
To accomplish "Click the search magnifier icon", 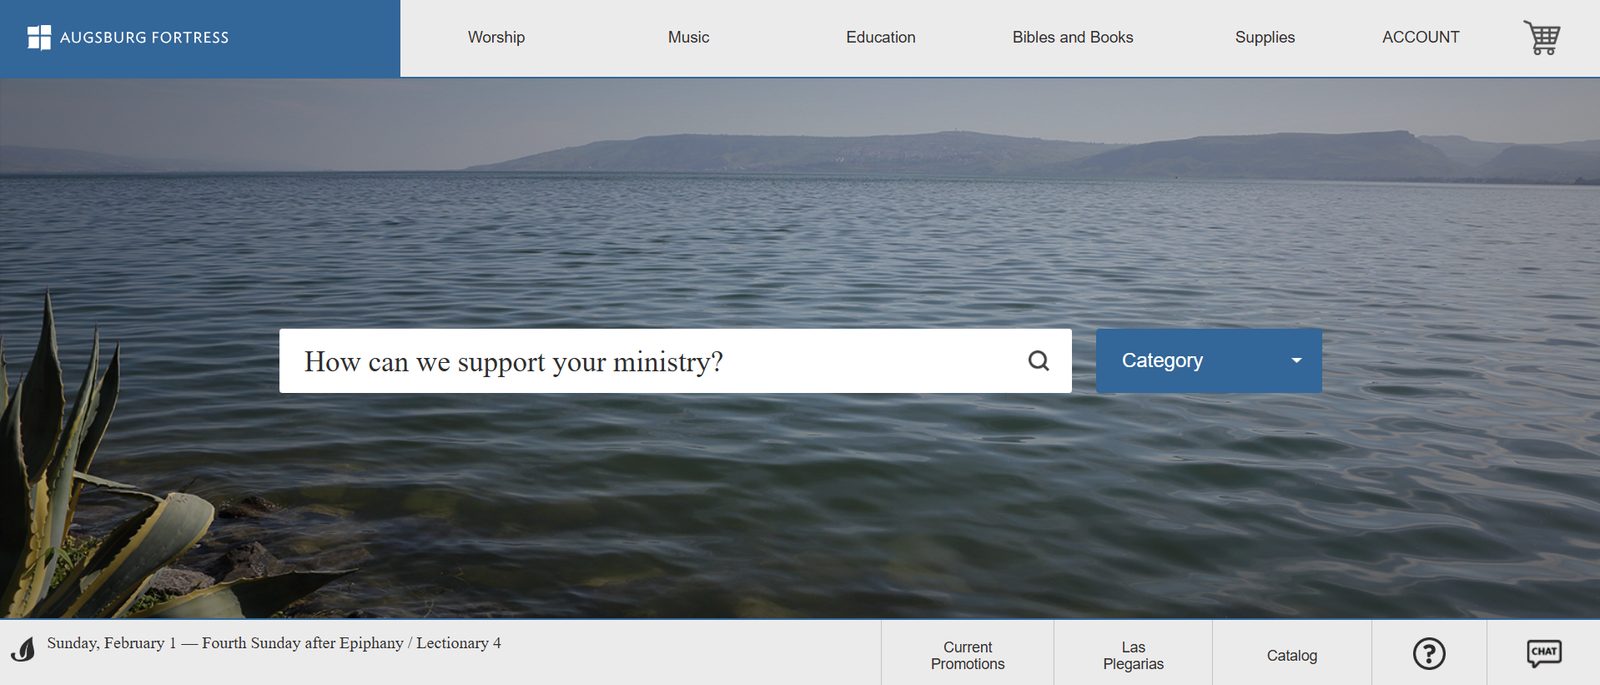I will tap(1039, 361).
